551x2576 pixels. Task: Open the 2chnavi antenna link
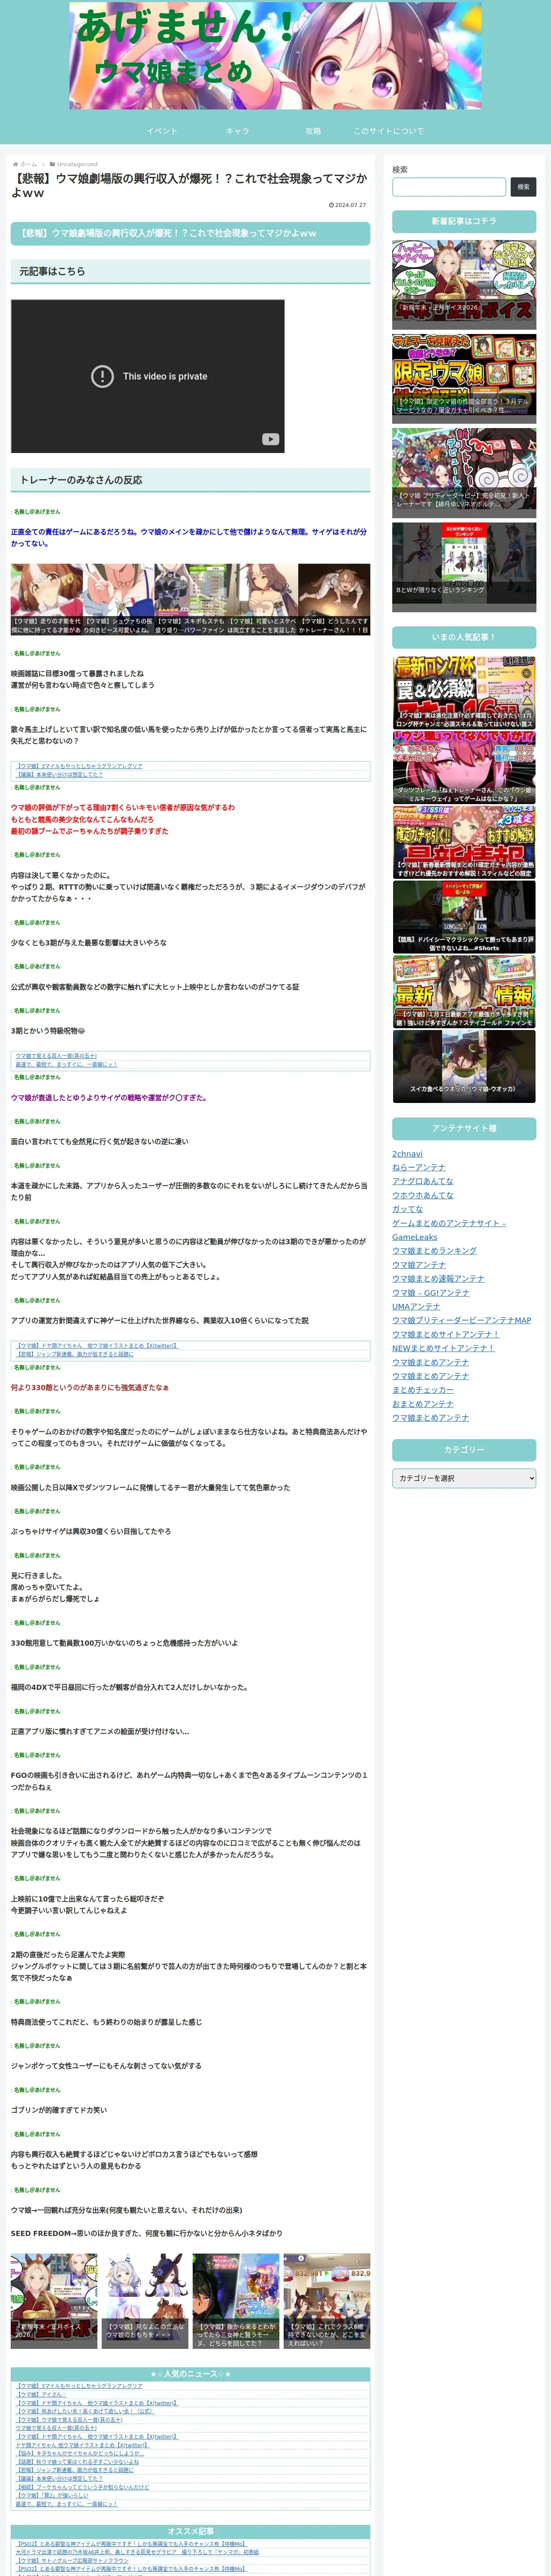click(407, 1154)
